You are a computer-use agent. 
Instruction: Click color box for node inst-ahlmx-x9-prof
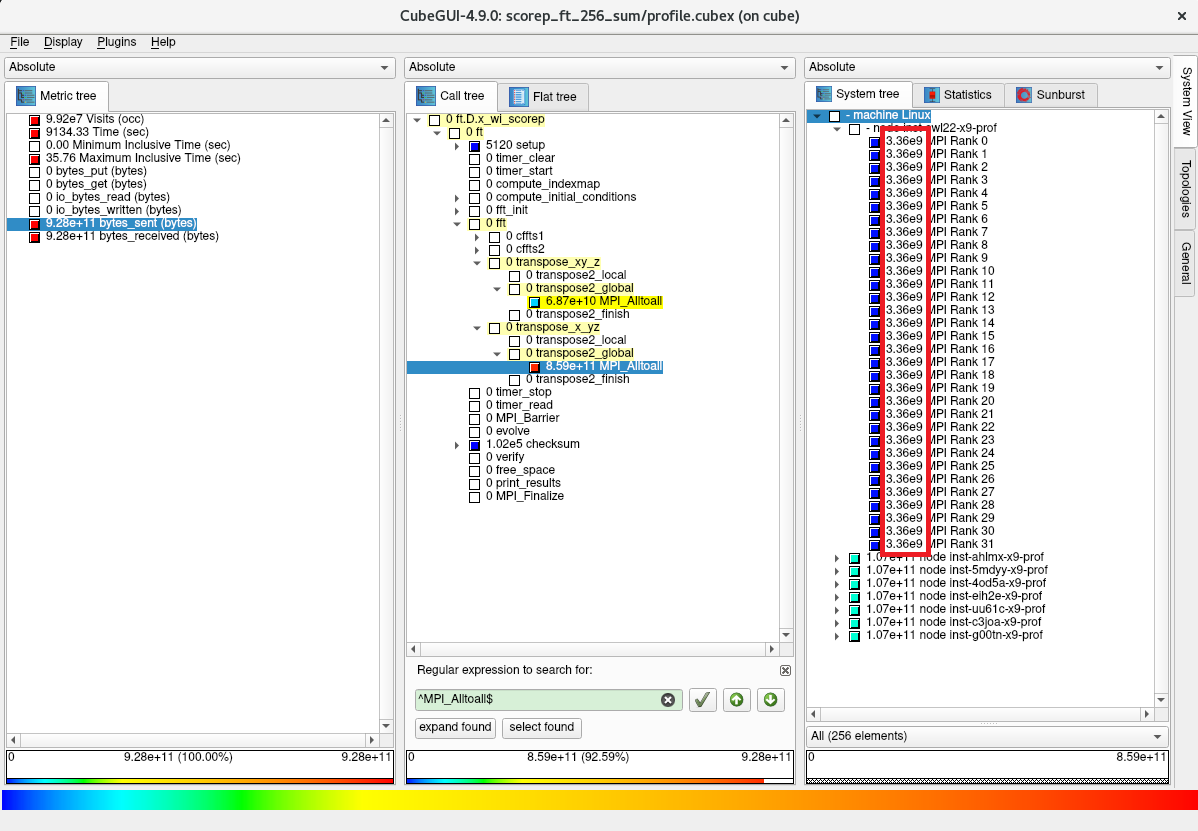854,558
